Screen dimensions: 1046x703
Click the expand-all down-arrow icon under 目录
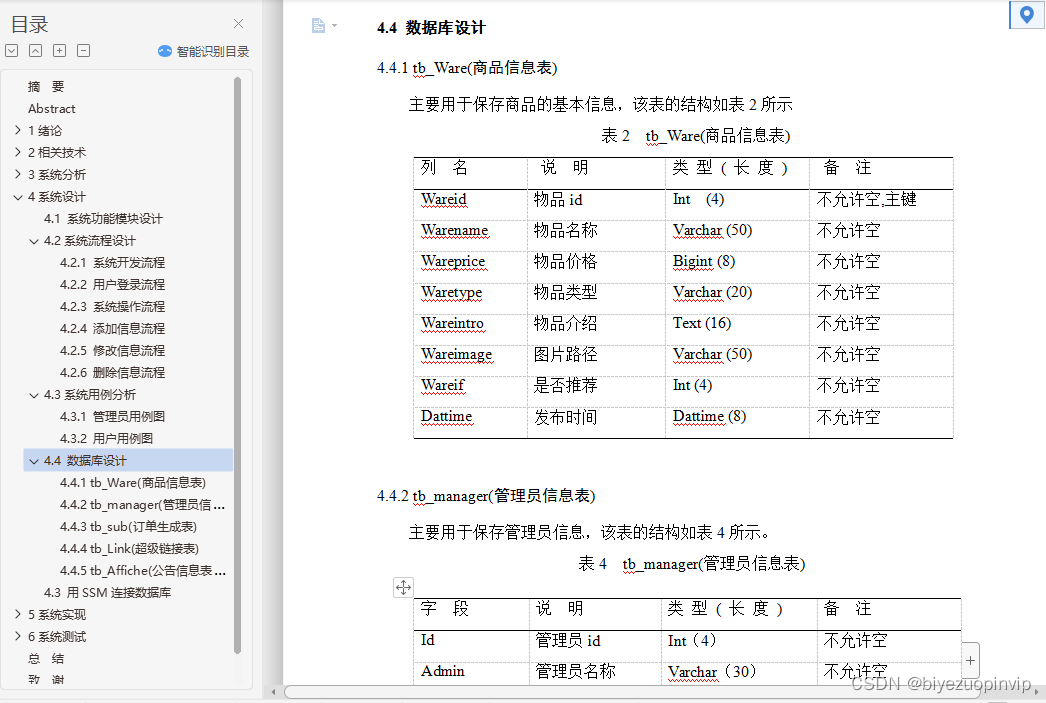(x=11, y=51)
